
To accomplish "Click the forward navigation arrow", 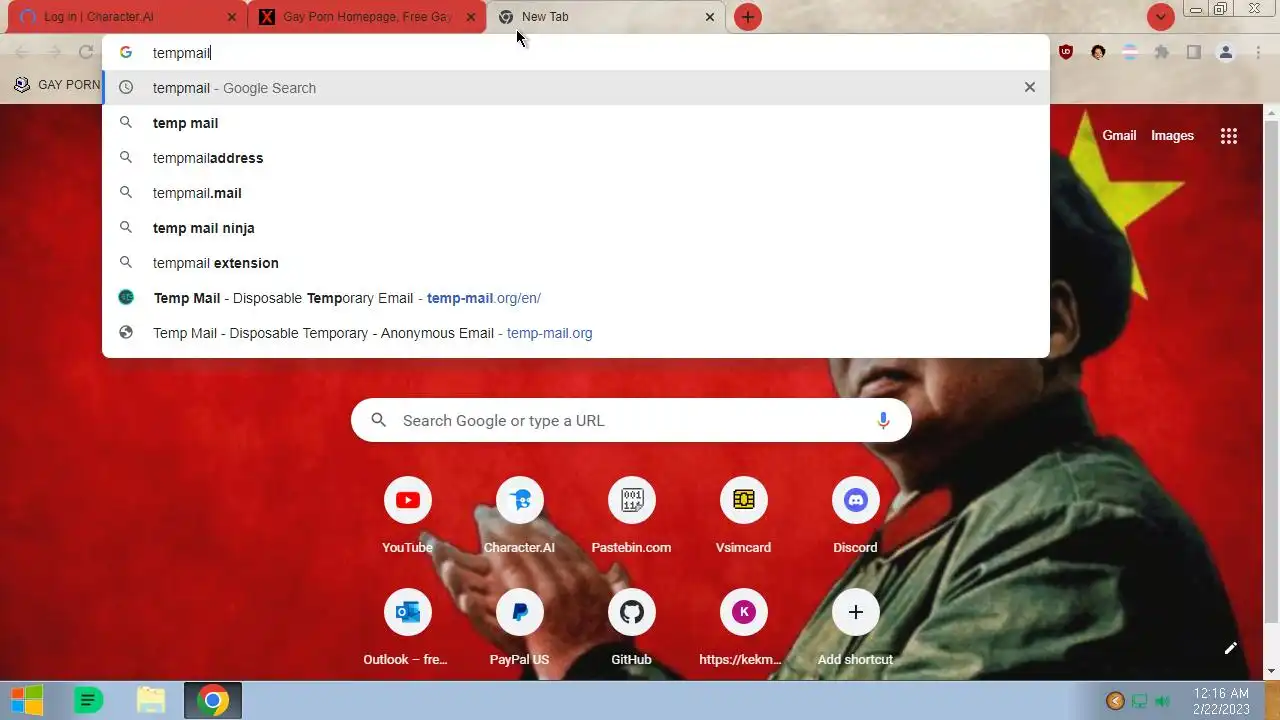I will 54,52.
